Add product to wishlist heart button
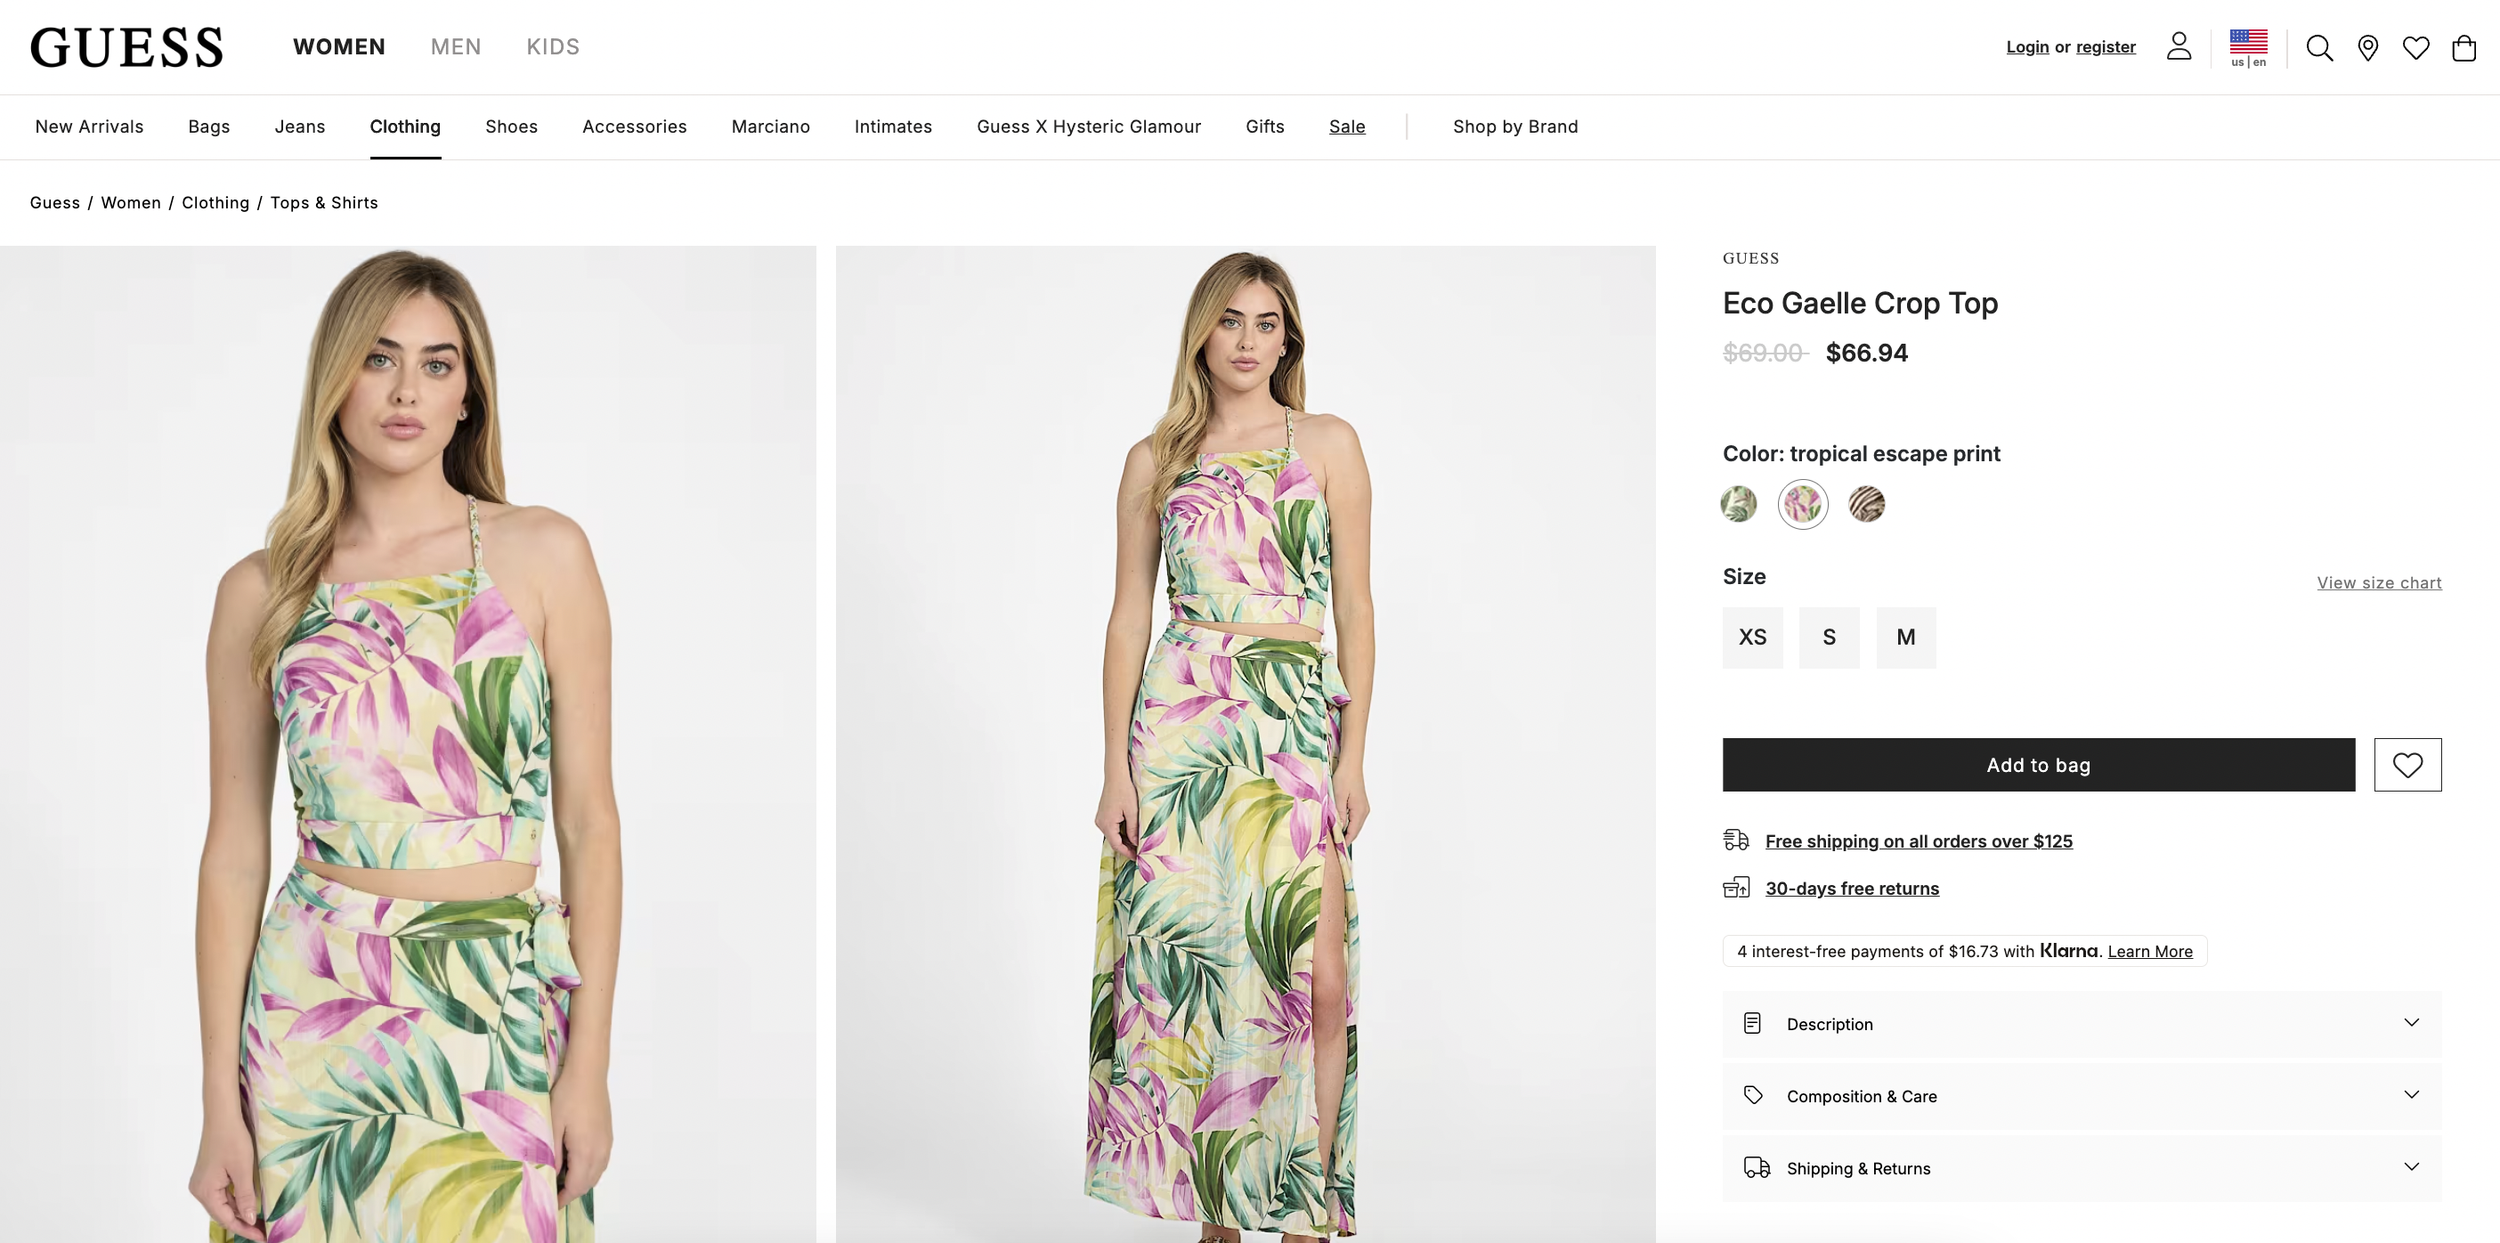The width and height of the screenshot is (2500, 1243). coord(2407,764)
